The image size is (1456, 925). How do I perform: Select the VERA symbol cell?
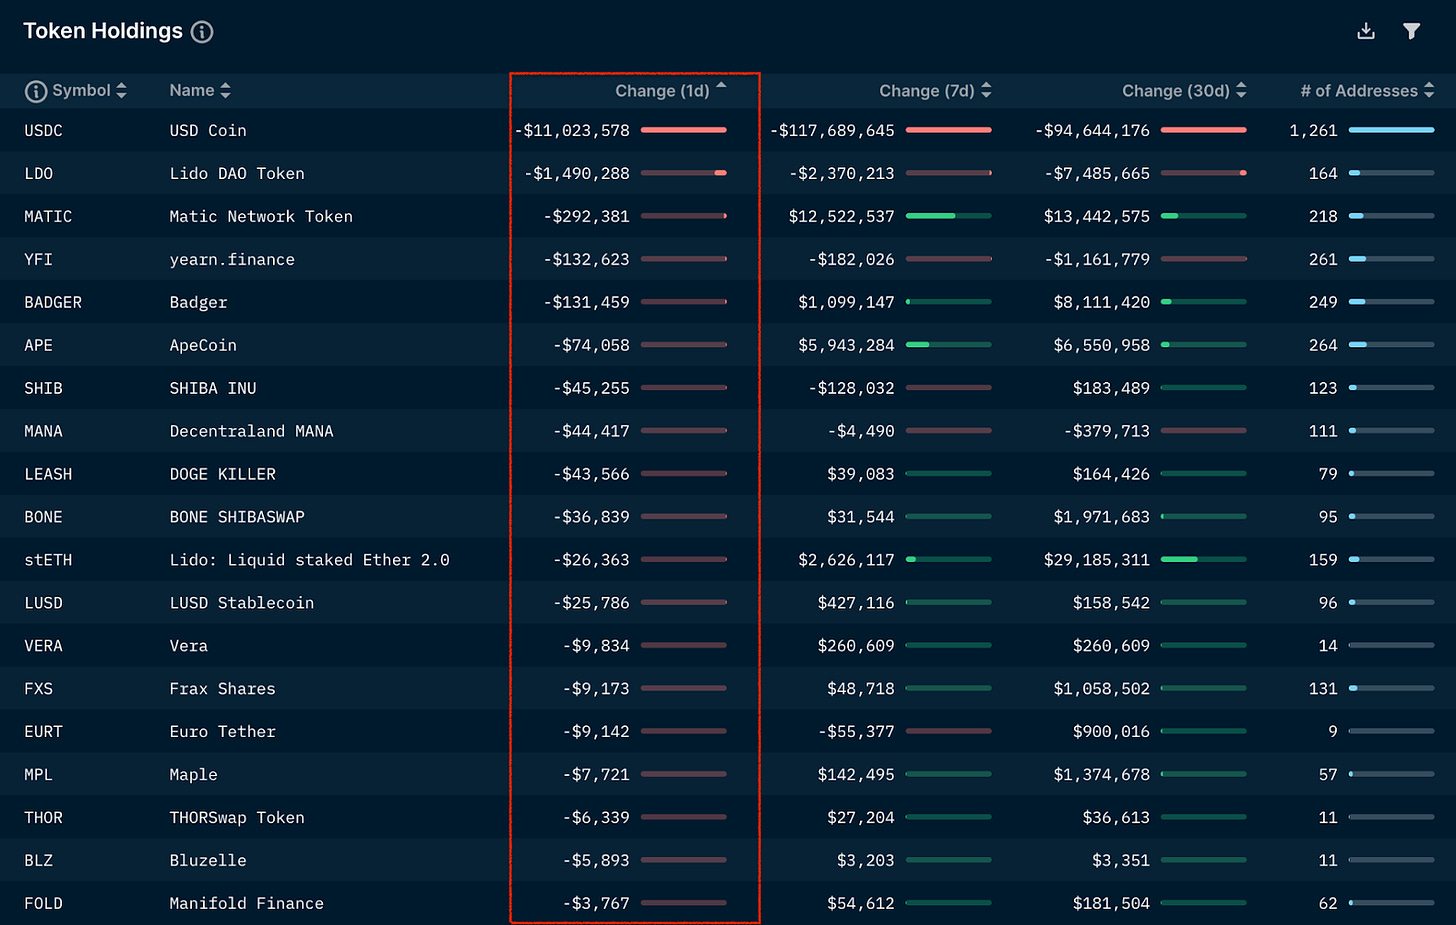43,647
